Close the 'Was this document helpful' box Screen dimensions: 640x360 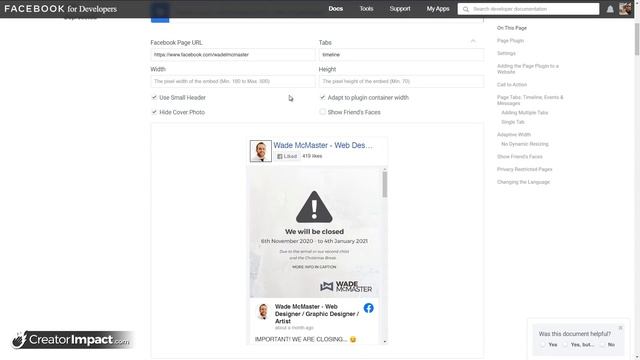[x=620, y=328]
